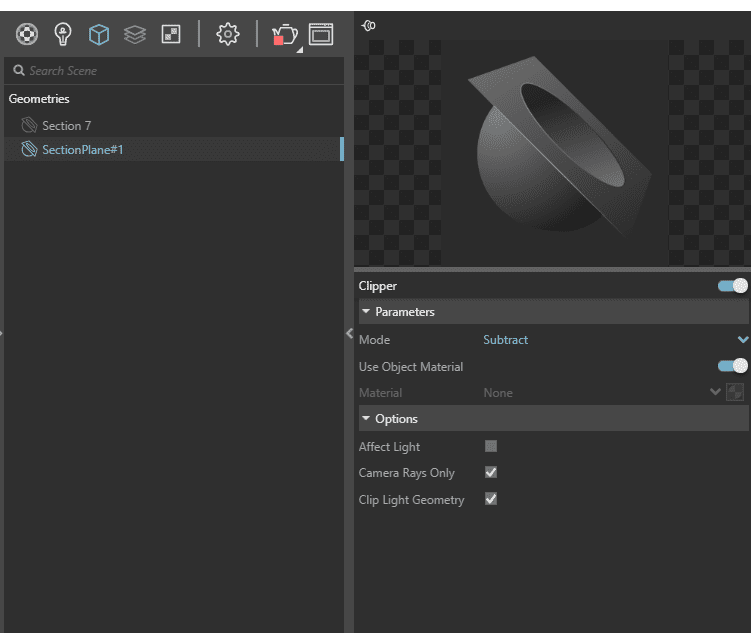Uncheck Camera Rays Only checkbox
Viewport: 751px width, 633px height.
491,472
